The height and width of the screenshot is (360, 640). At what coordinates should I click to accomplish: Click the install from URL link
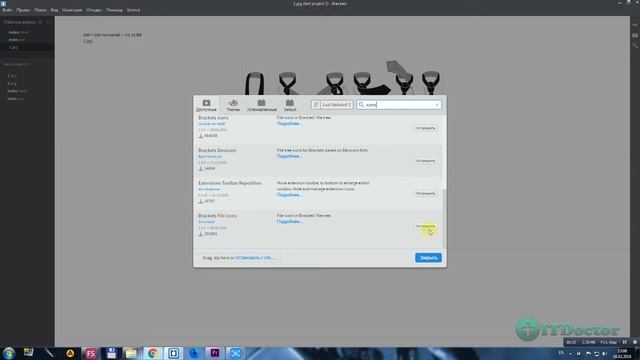pos(255,258)
